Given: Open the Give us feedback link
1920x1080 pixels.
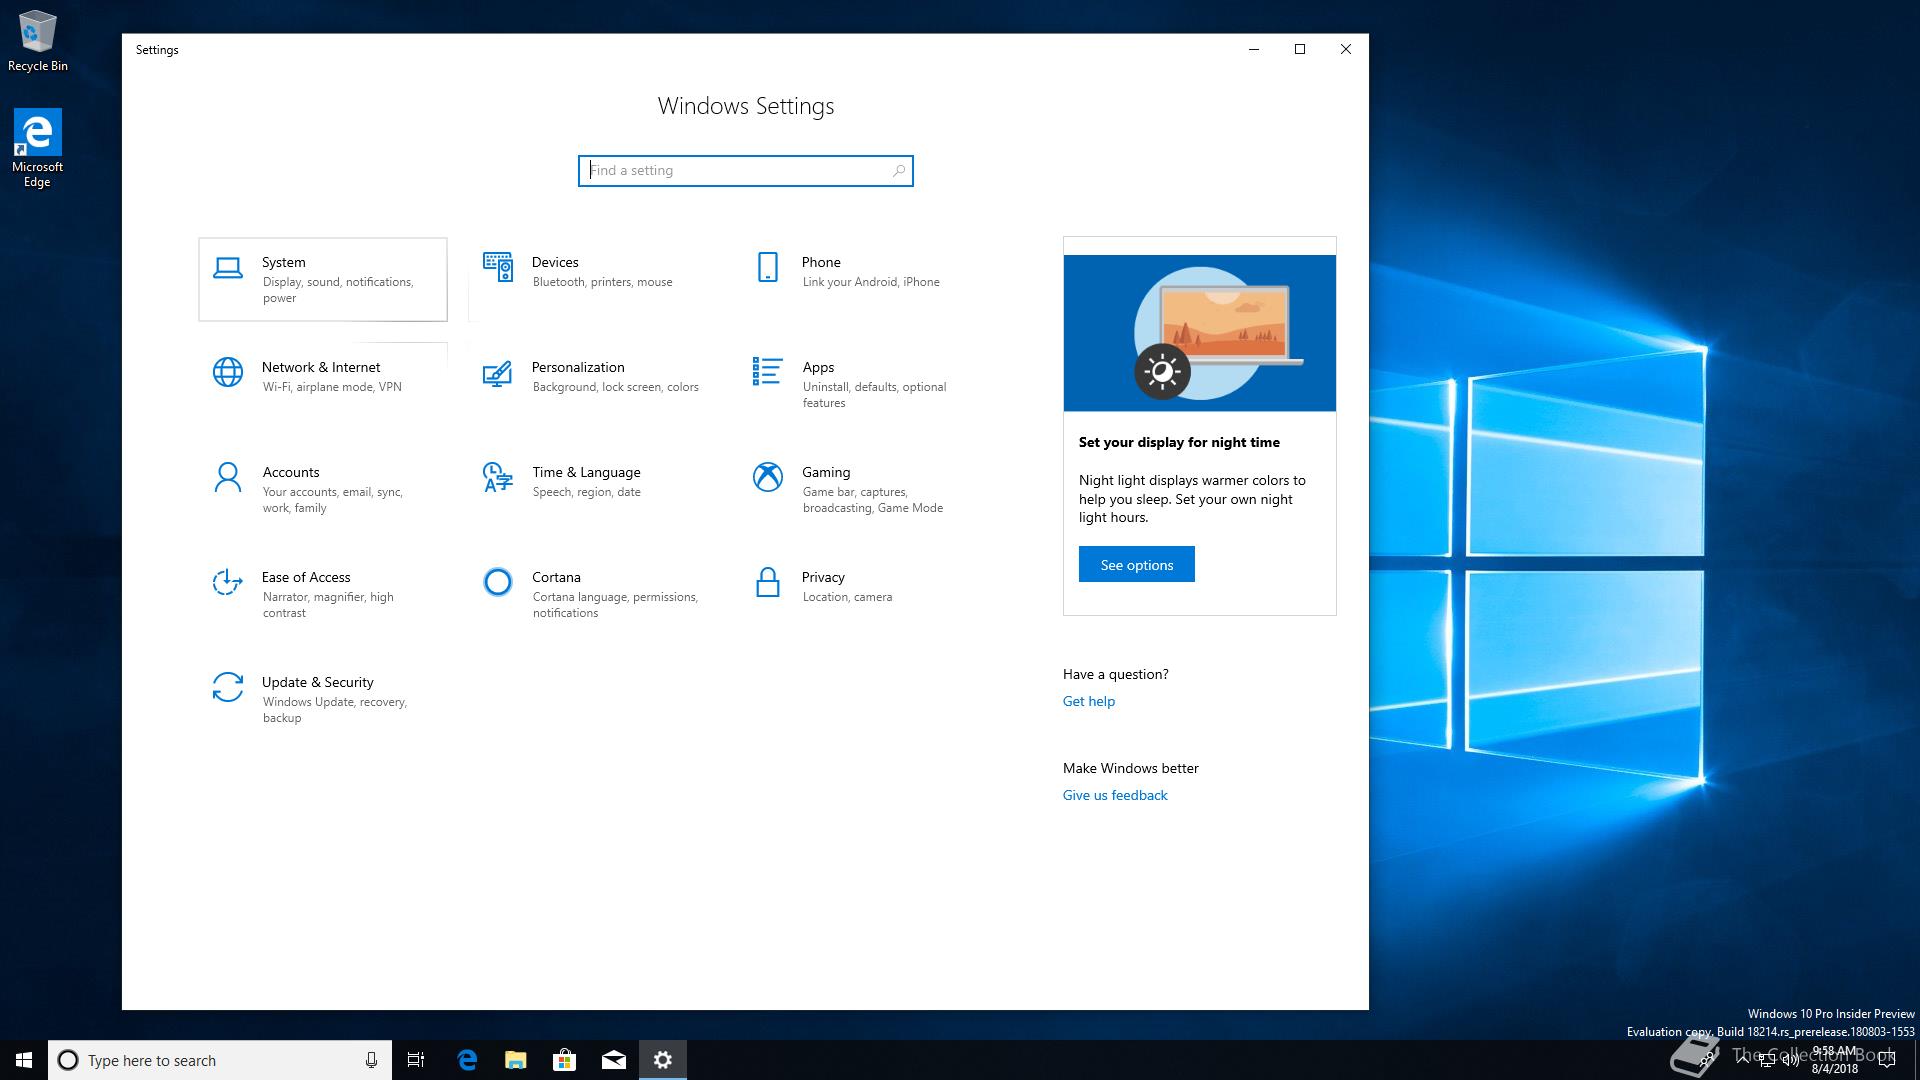Looking at the screenshot, I should coord(1115,796).
